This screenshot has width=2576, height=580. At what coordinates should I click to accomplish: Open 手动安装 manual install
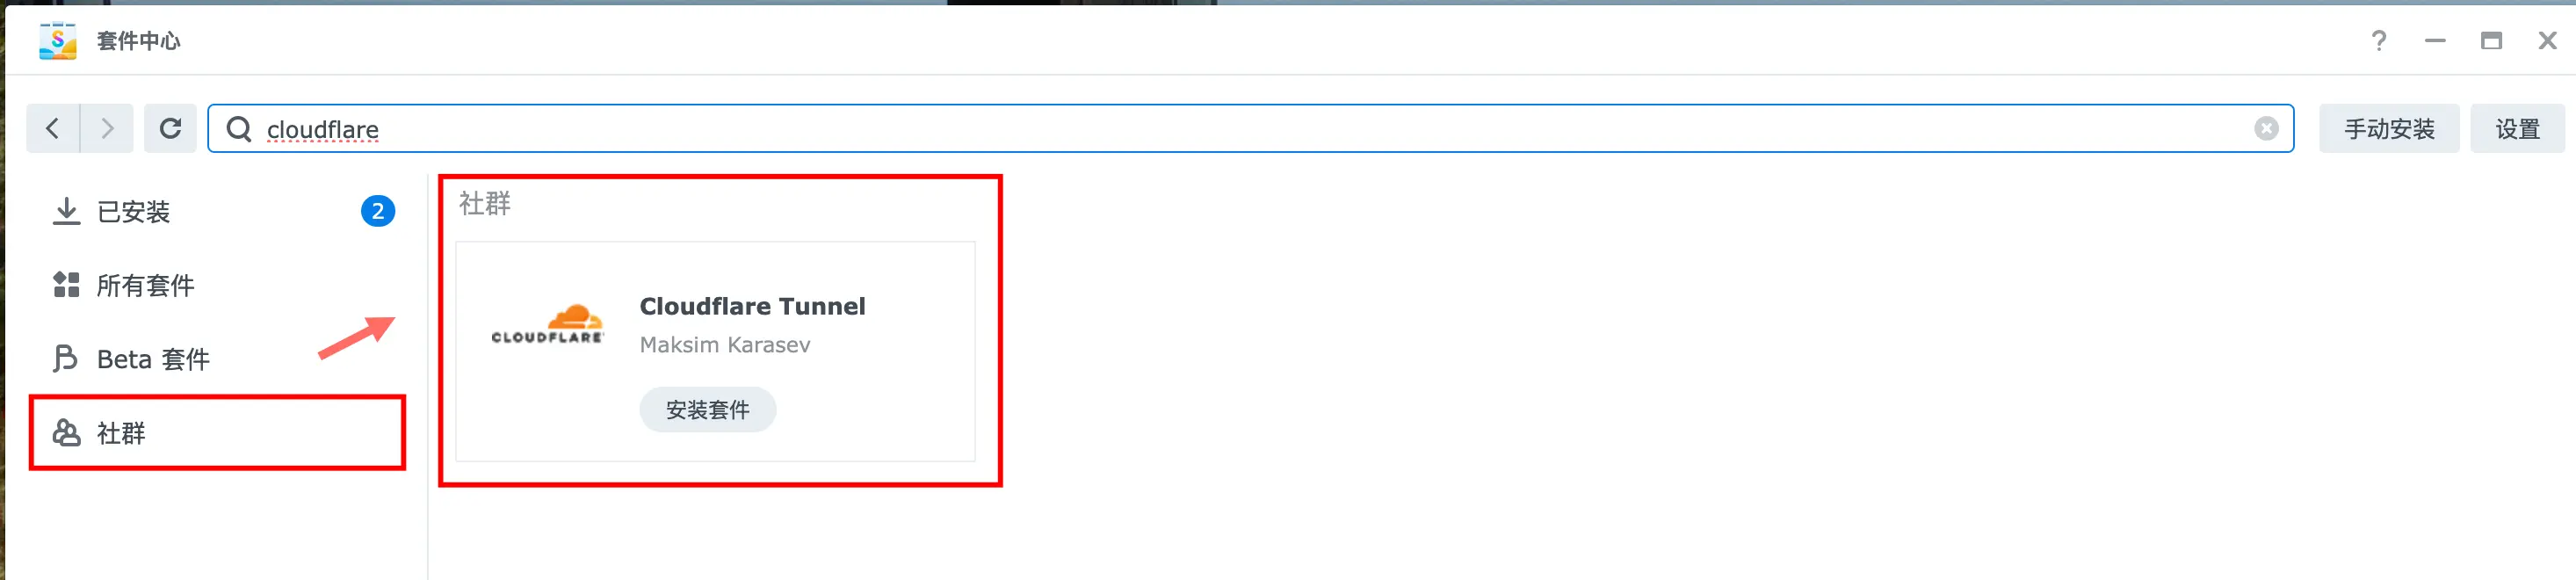(2389, 129)
